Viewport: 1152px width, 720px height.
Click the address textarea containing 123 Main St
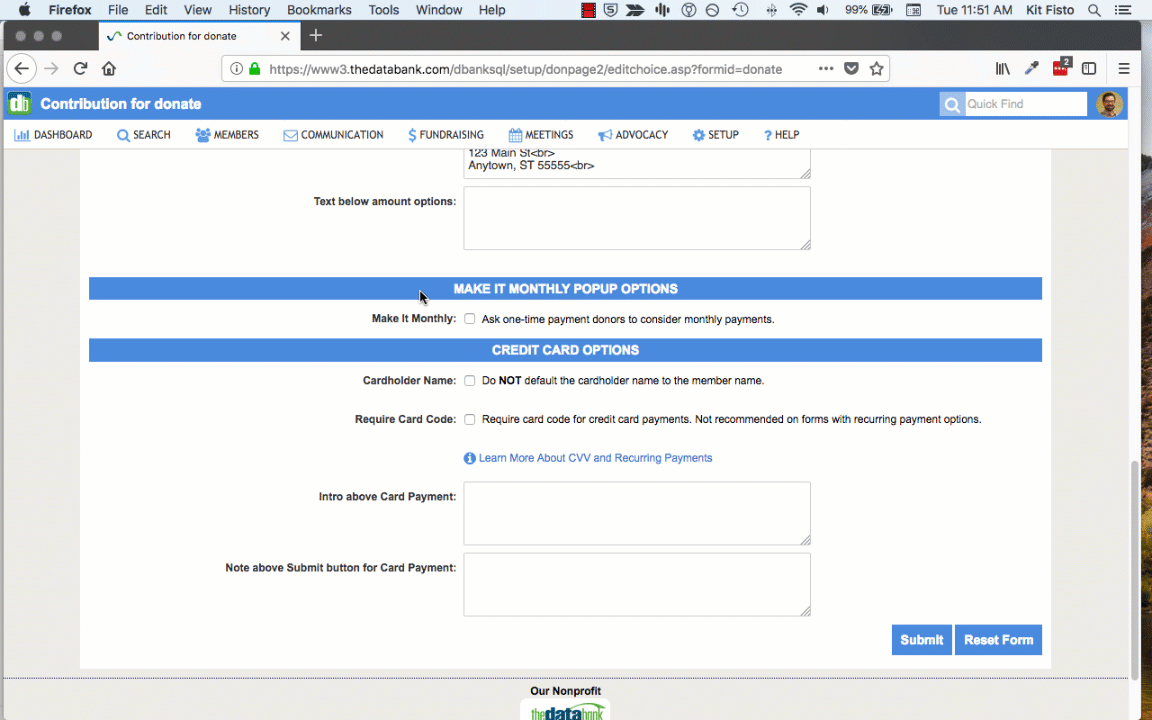(637, 163)
